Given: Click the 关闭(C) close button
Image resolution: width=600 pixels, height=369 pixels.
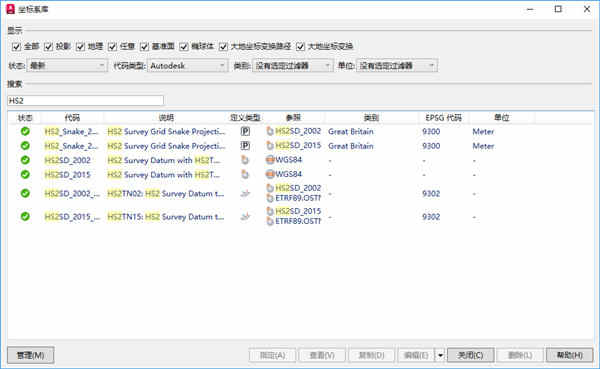Looking at the screenshot, I should (x=470, y=355).
